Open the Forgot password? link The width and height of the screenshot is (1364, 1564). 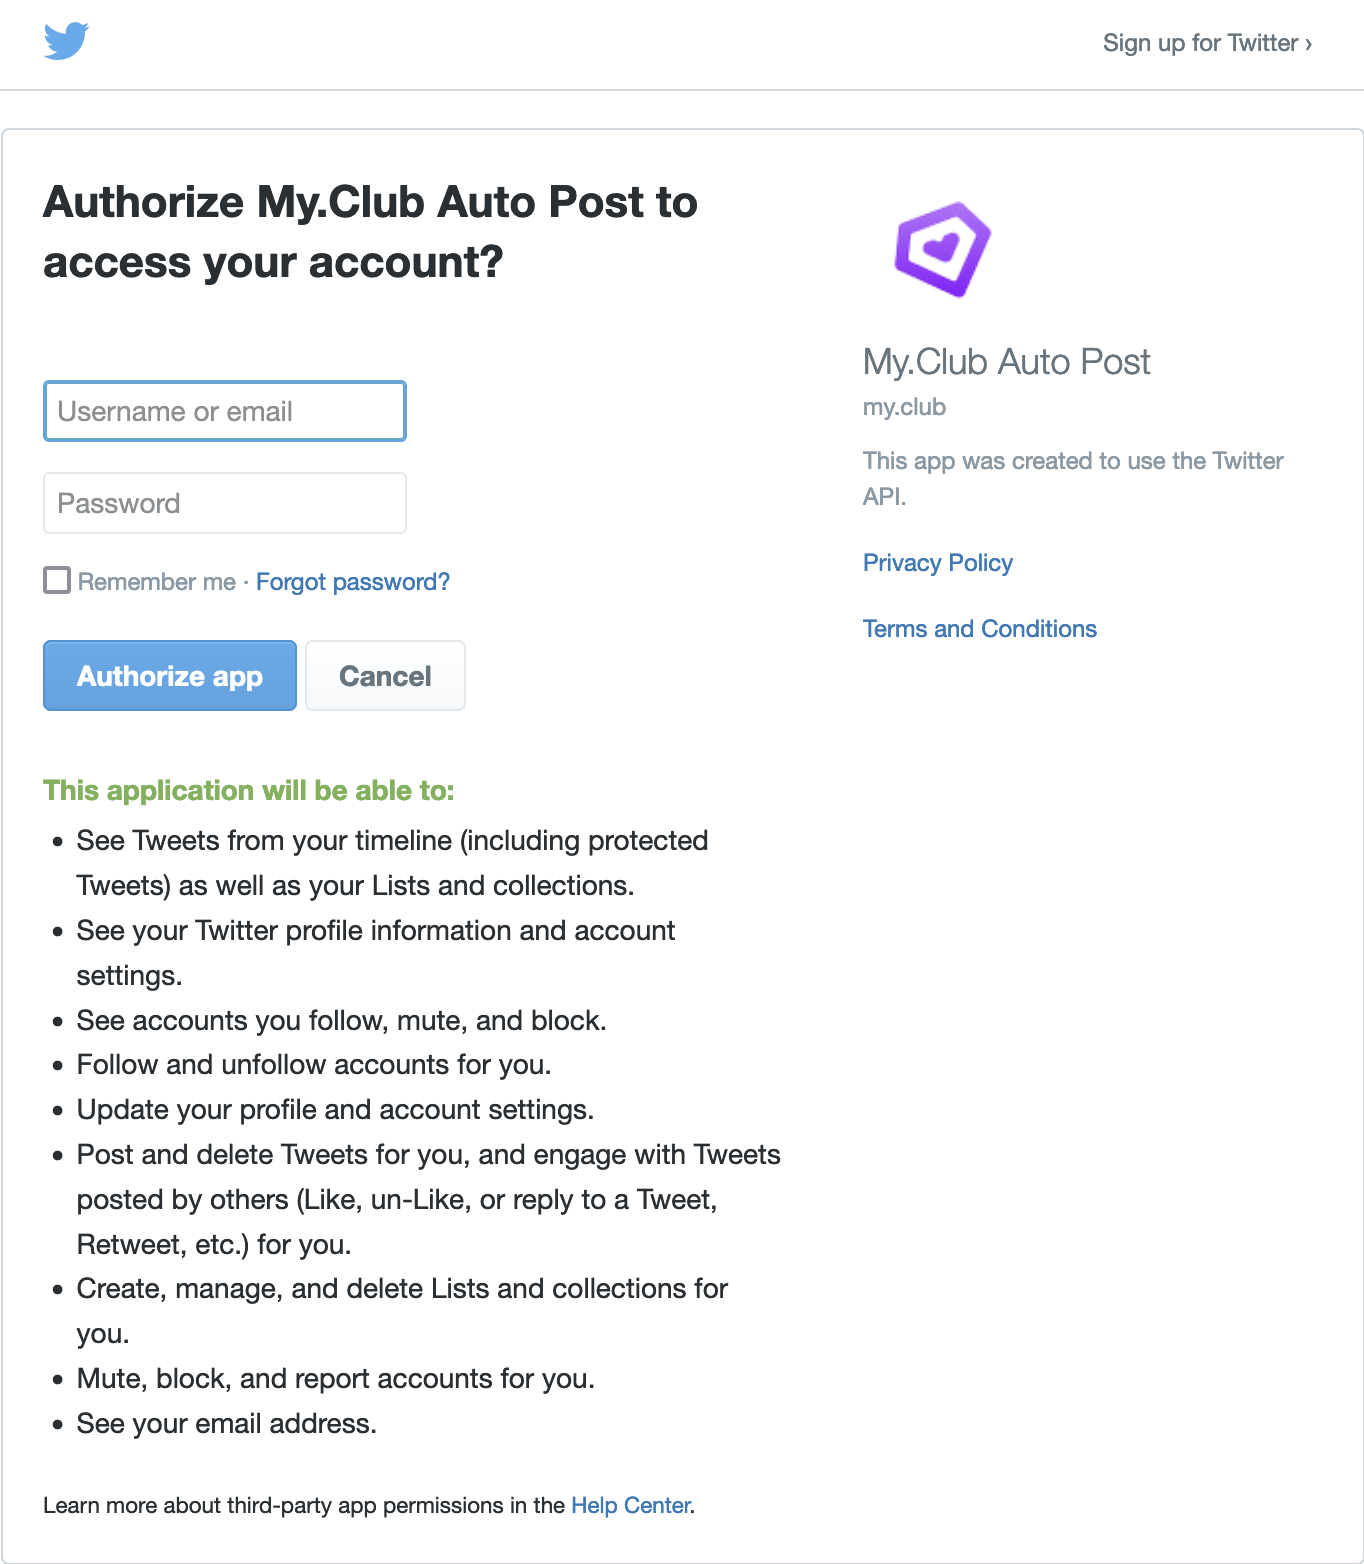click(x=353, y=582)
